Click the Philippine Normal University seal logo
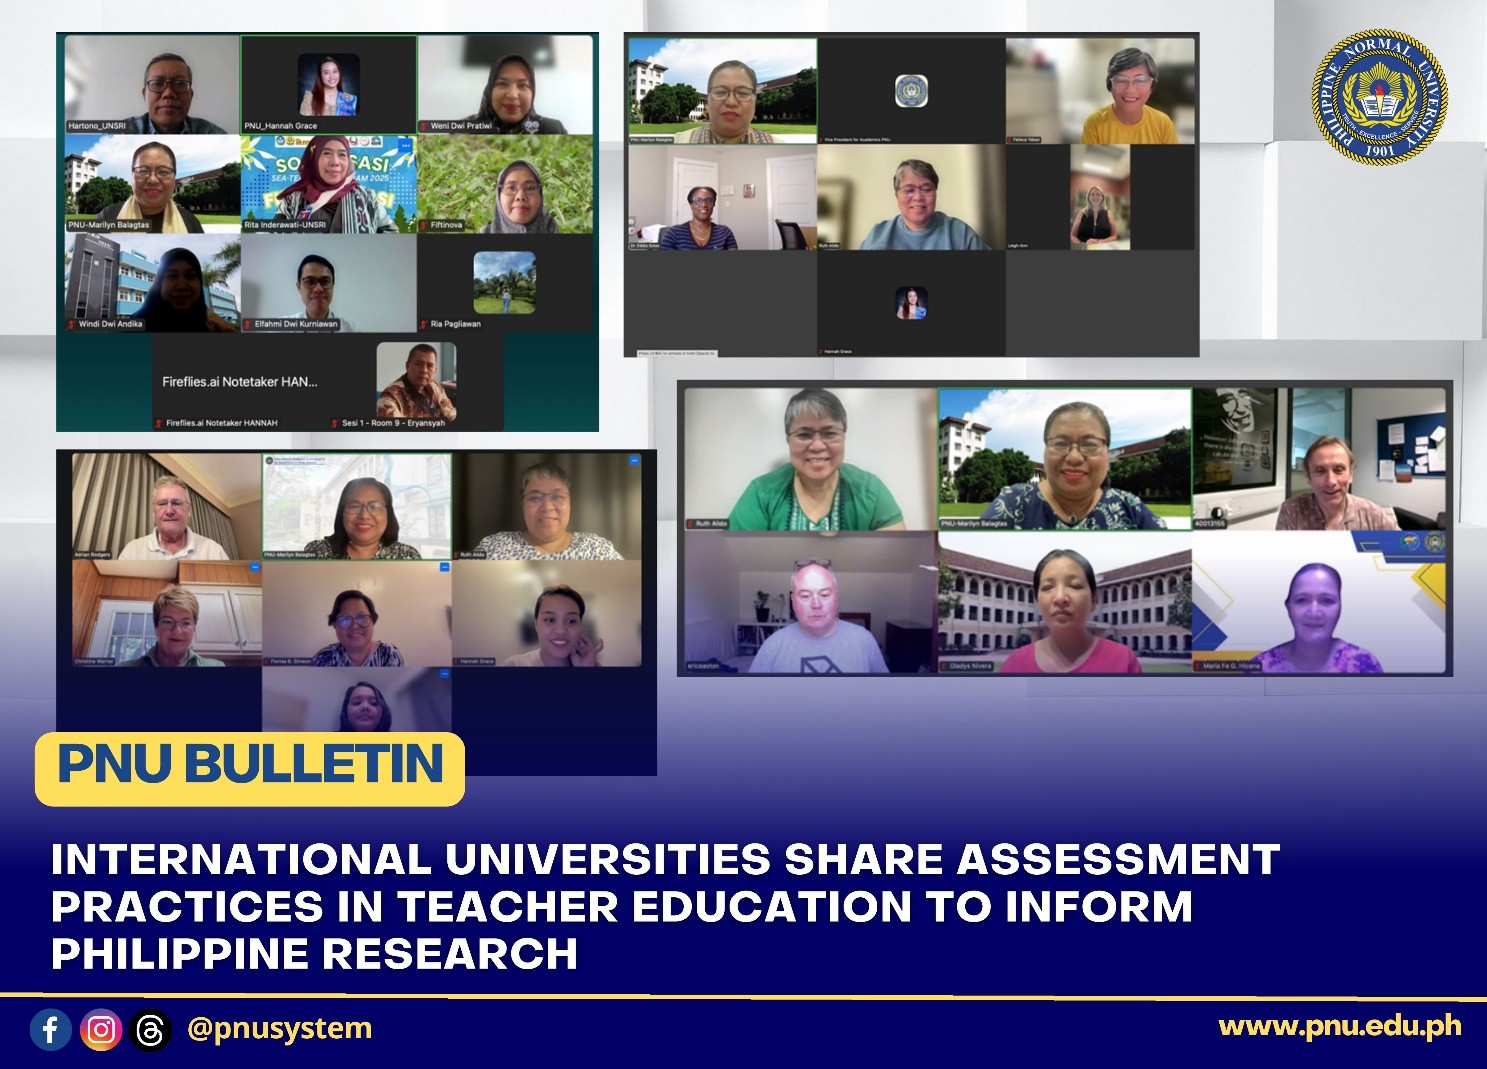The height and width of the screenshot is (1069, 1487). 1379,97
